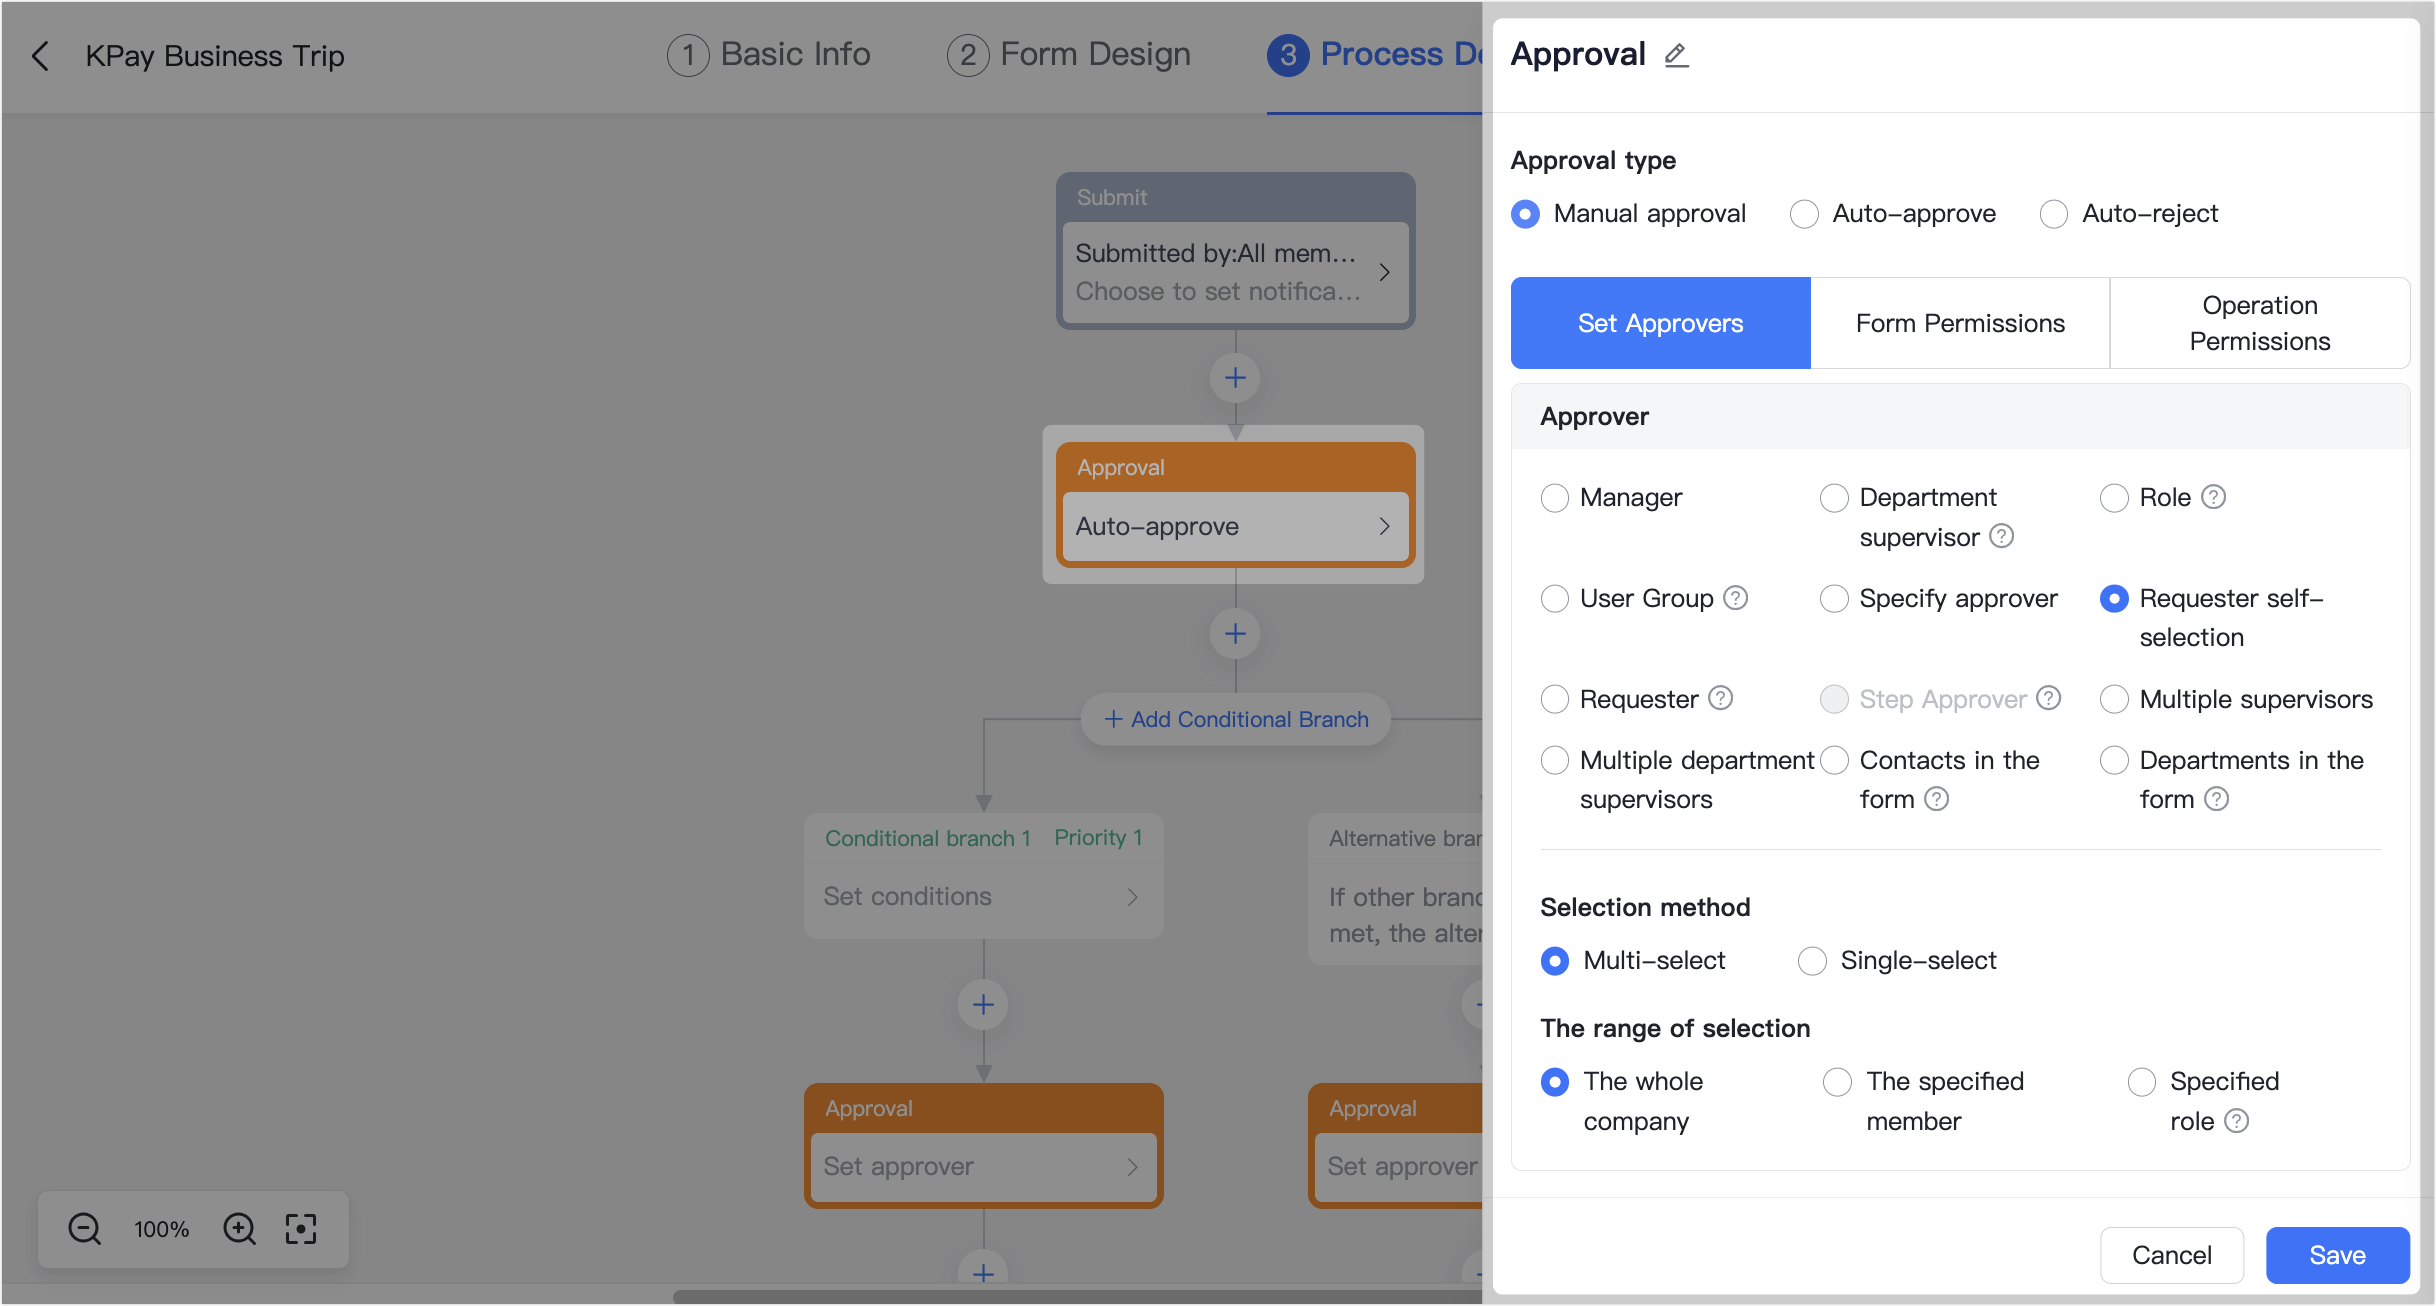Choose The specified member range option
2436x1306 pixels.
(1837, 1082)
